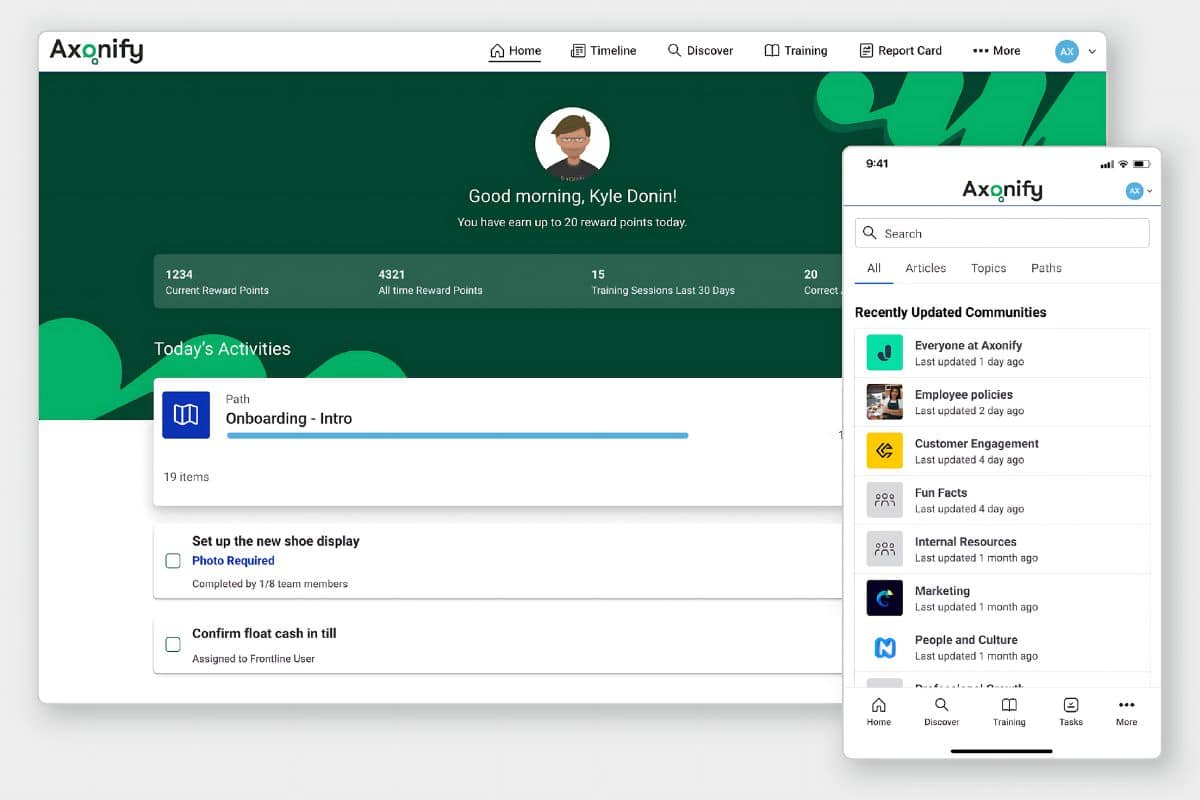The image size is (1200, 800).
Task: Tap the More icon in mobile bottom bar
Action: pos(1127,705)
